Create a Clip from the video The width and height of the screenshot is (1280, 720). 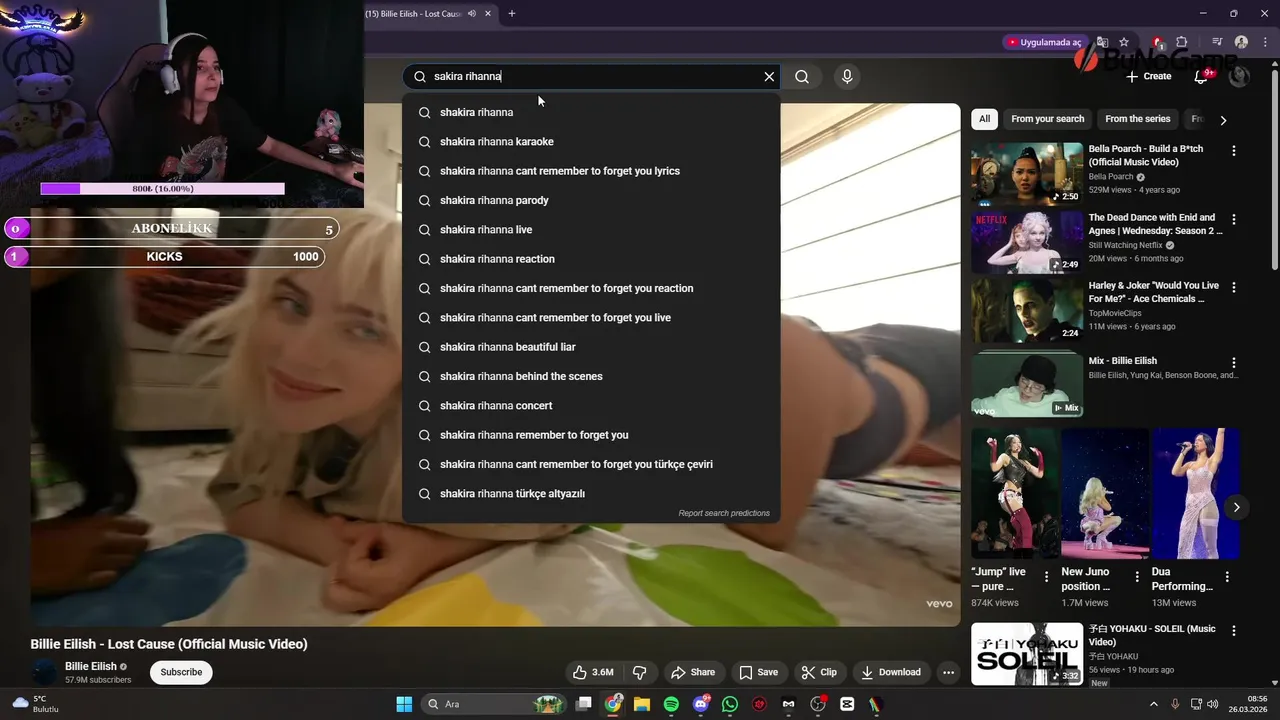pos(819,672)
